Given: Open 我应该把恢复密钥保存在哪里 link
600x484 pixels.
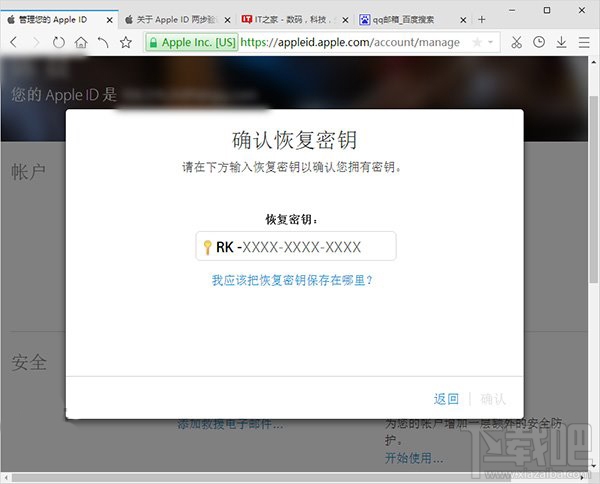Looking at the screenshot, I should (292, 280).
